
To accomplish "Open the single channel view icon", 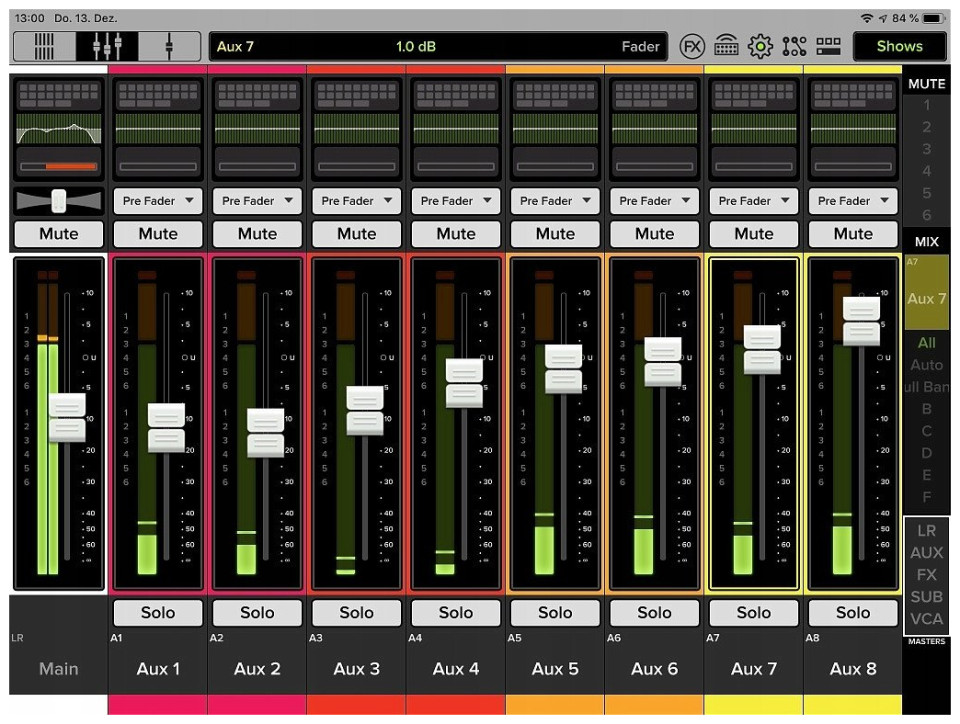I will coord(169,46).
